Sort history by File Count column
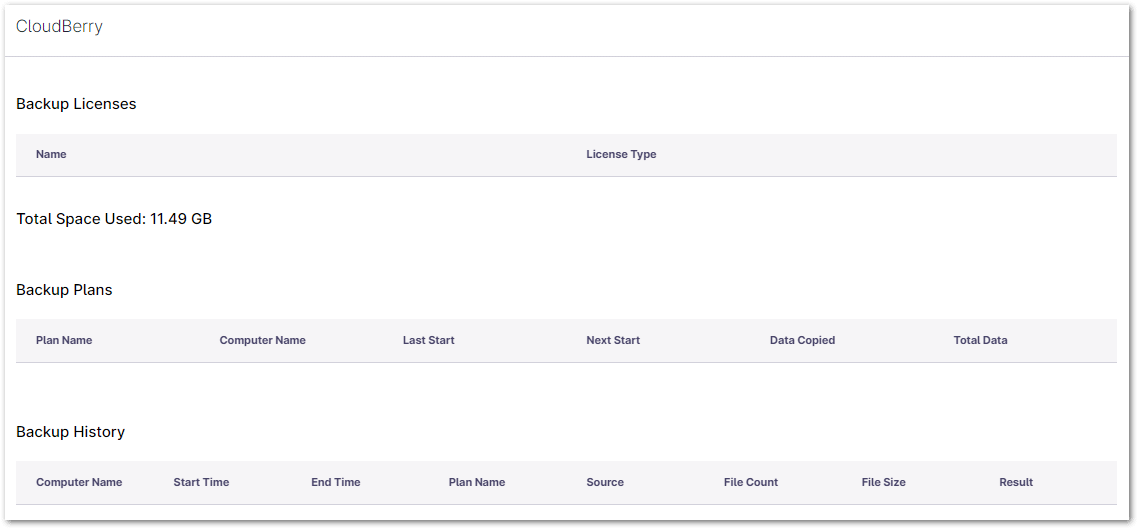Image resolution: width=1138 pixels, height=529 pixels. click(x=750, y=483)
